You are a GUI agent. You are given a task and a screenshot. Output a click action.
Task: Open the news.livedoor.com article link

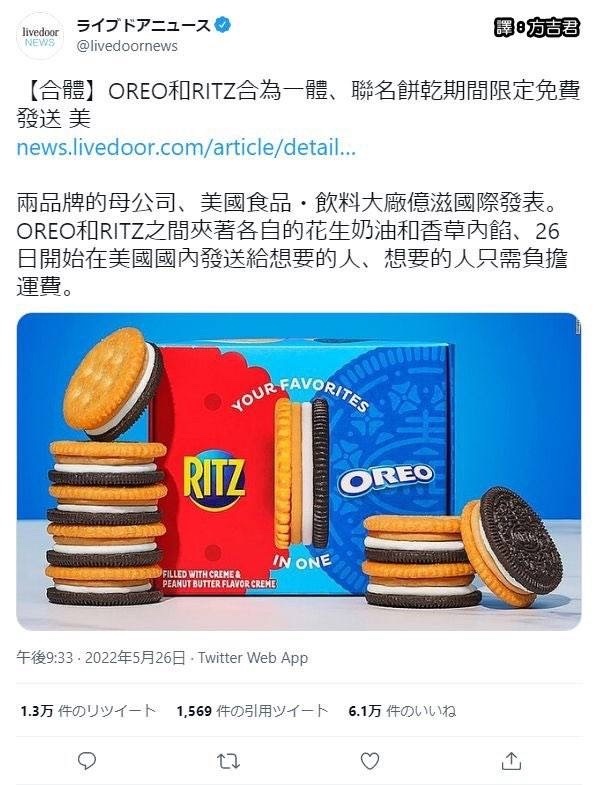pos(186,148)
